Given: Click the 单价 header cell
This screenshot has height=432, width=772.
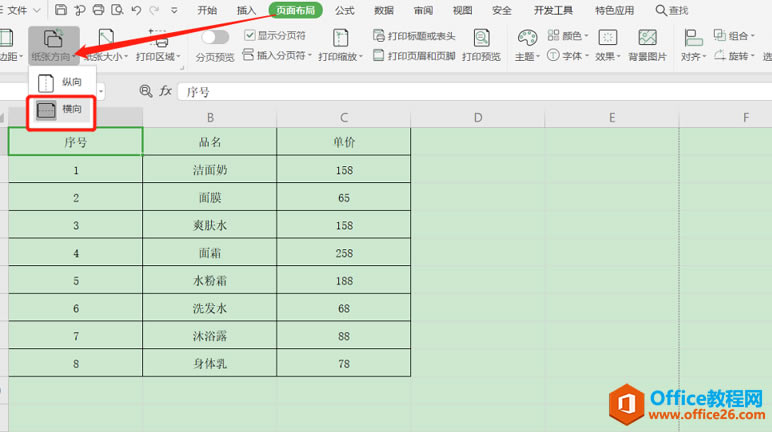Looking at the screenshot, I should click(x=344, y=142).
